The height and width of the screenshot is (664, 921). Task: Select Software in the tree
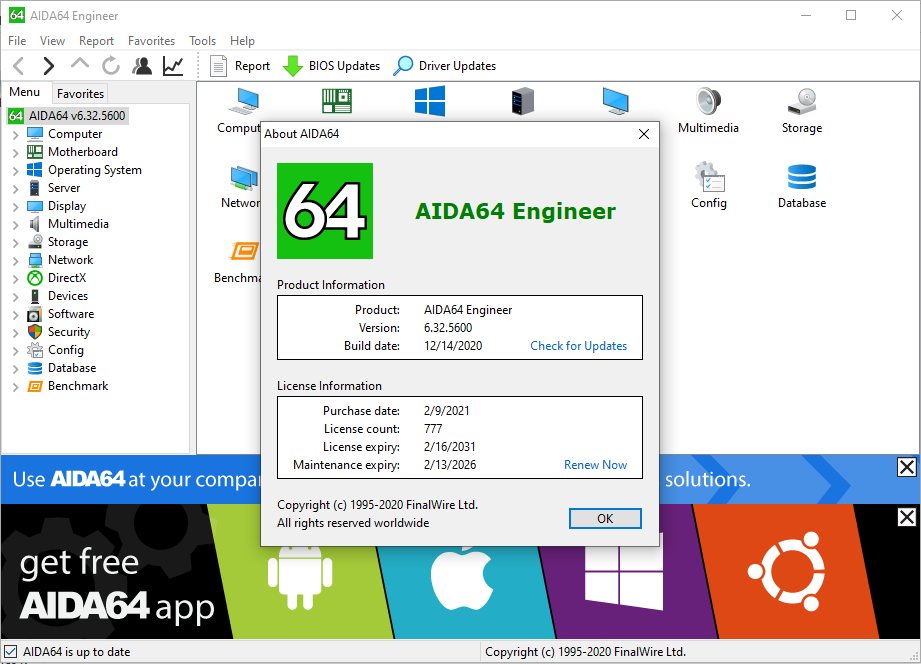point(70,314)
